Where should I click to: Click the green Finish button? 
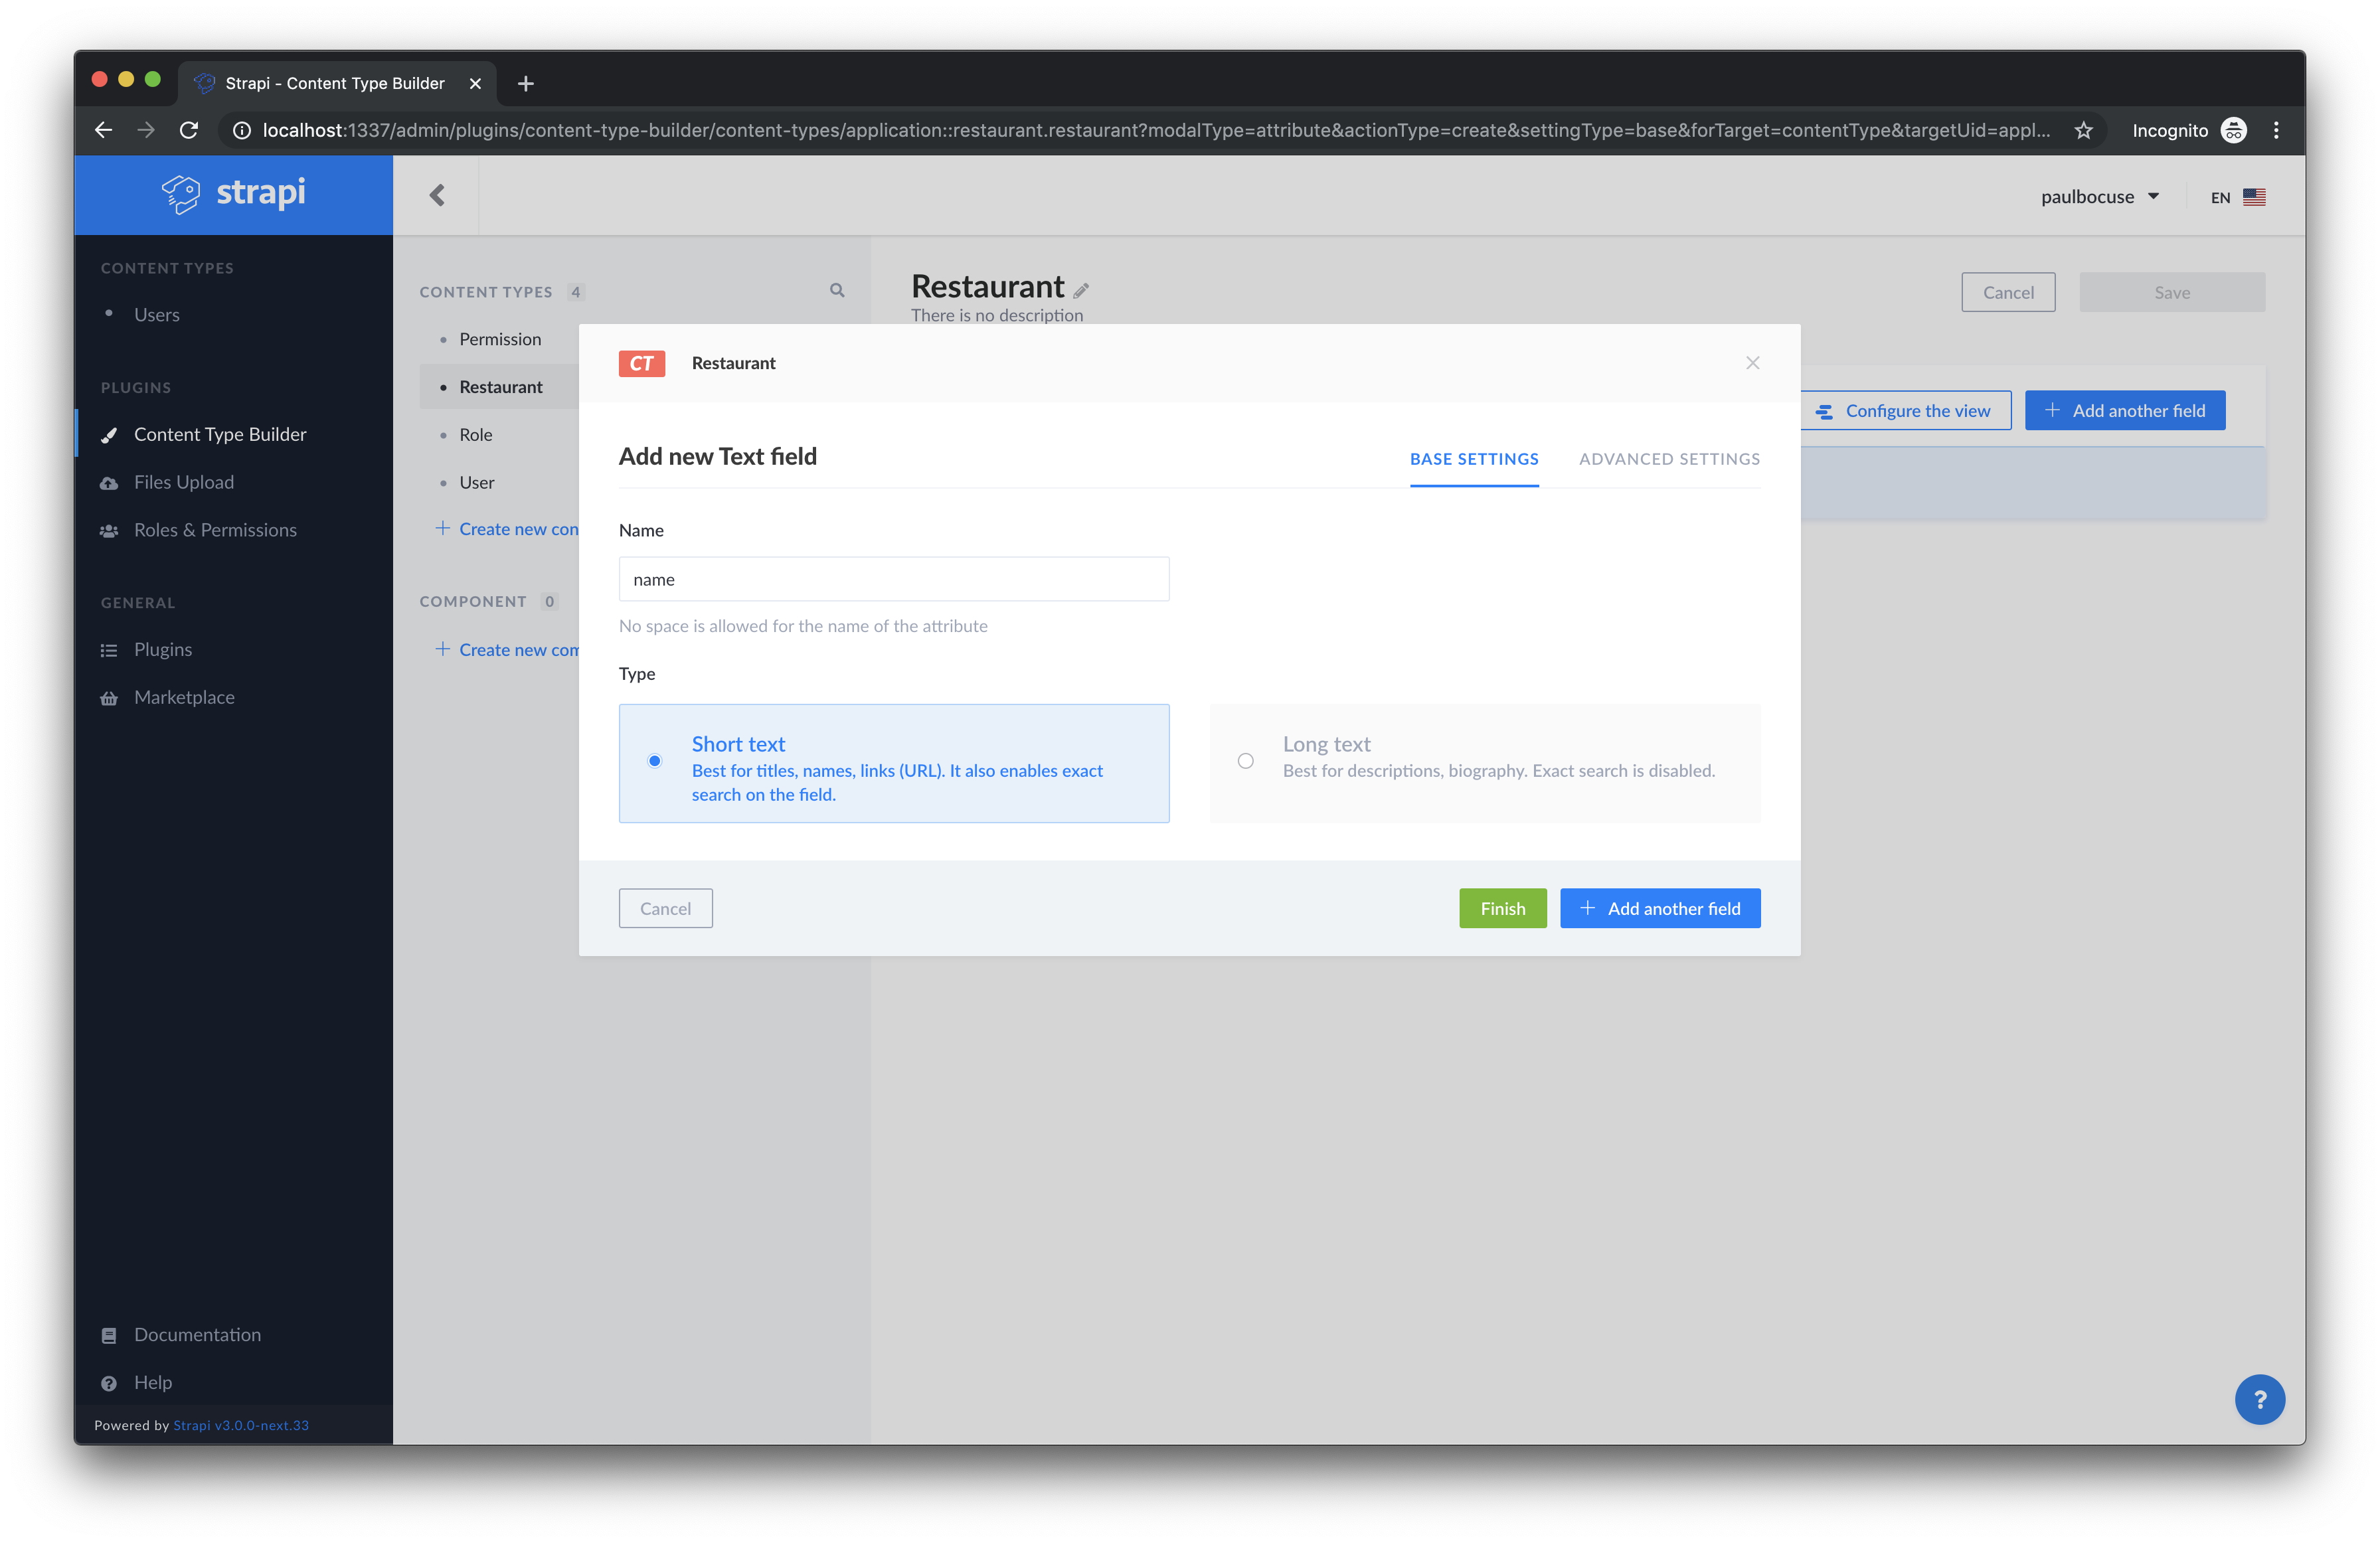(1502, 908)
